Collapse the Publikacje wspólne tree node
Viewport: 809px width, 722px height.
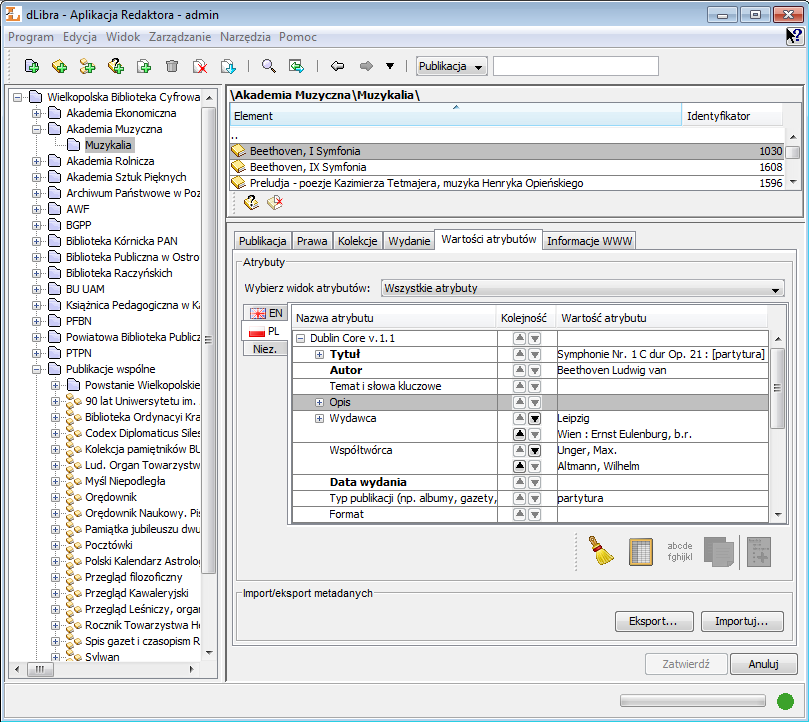(x=36, y=370)
